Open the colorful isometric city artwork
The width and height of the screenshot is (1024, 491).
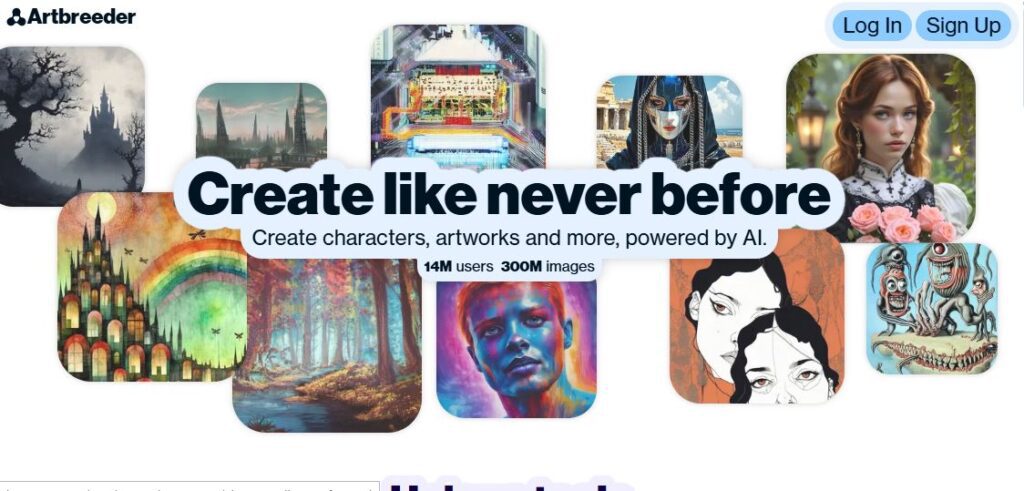458,93
